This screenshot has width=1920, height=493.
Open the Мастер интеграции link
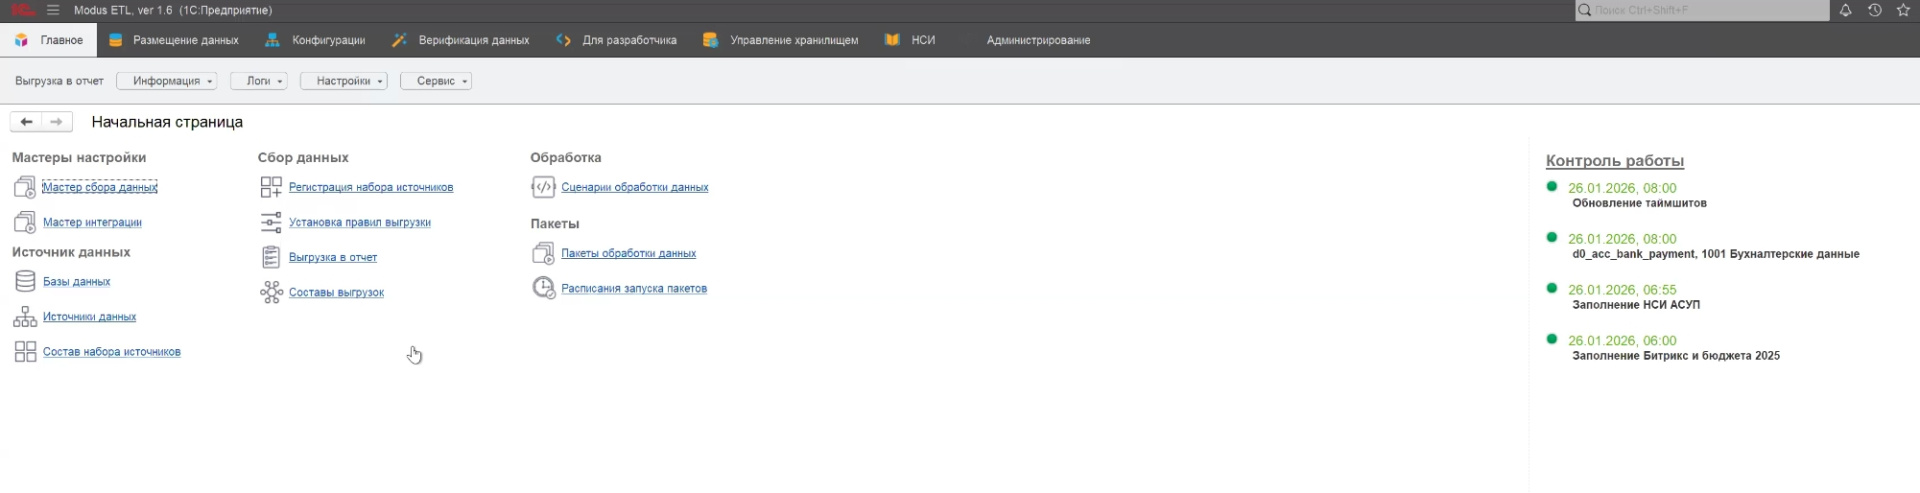92,222
